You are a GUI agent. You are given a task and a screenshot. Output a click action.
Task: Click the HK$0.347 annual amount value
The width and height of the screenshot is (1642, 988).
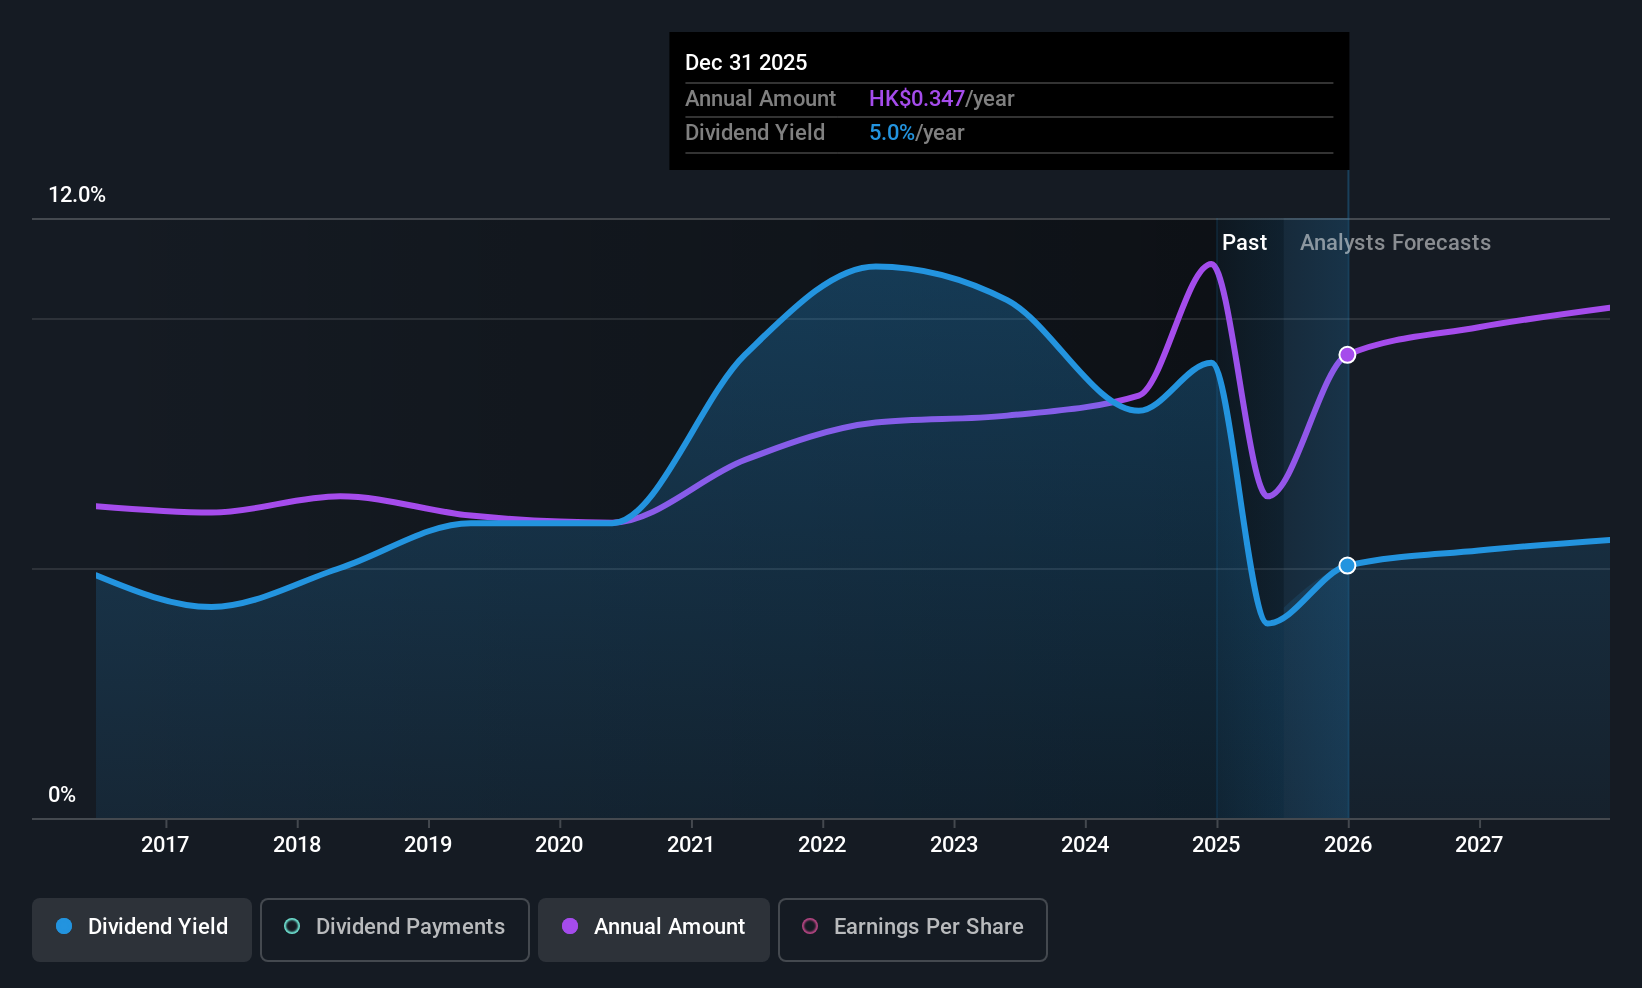[x=917, y=99]
